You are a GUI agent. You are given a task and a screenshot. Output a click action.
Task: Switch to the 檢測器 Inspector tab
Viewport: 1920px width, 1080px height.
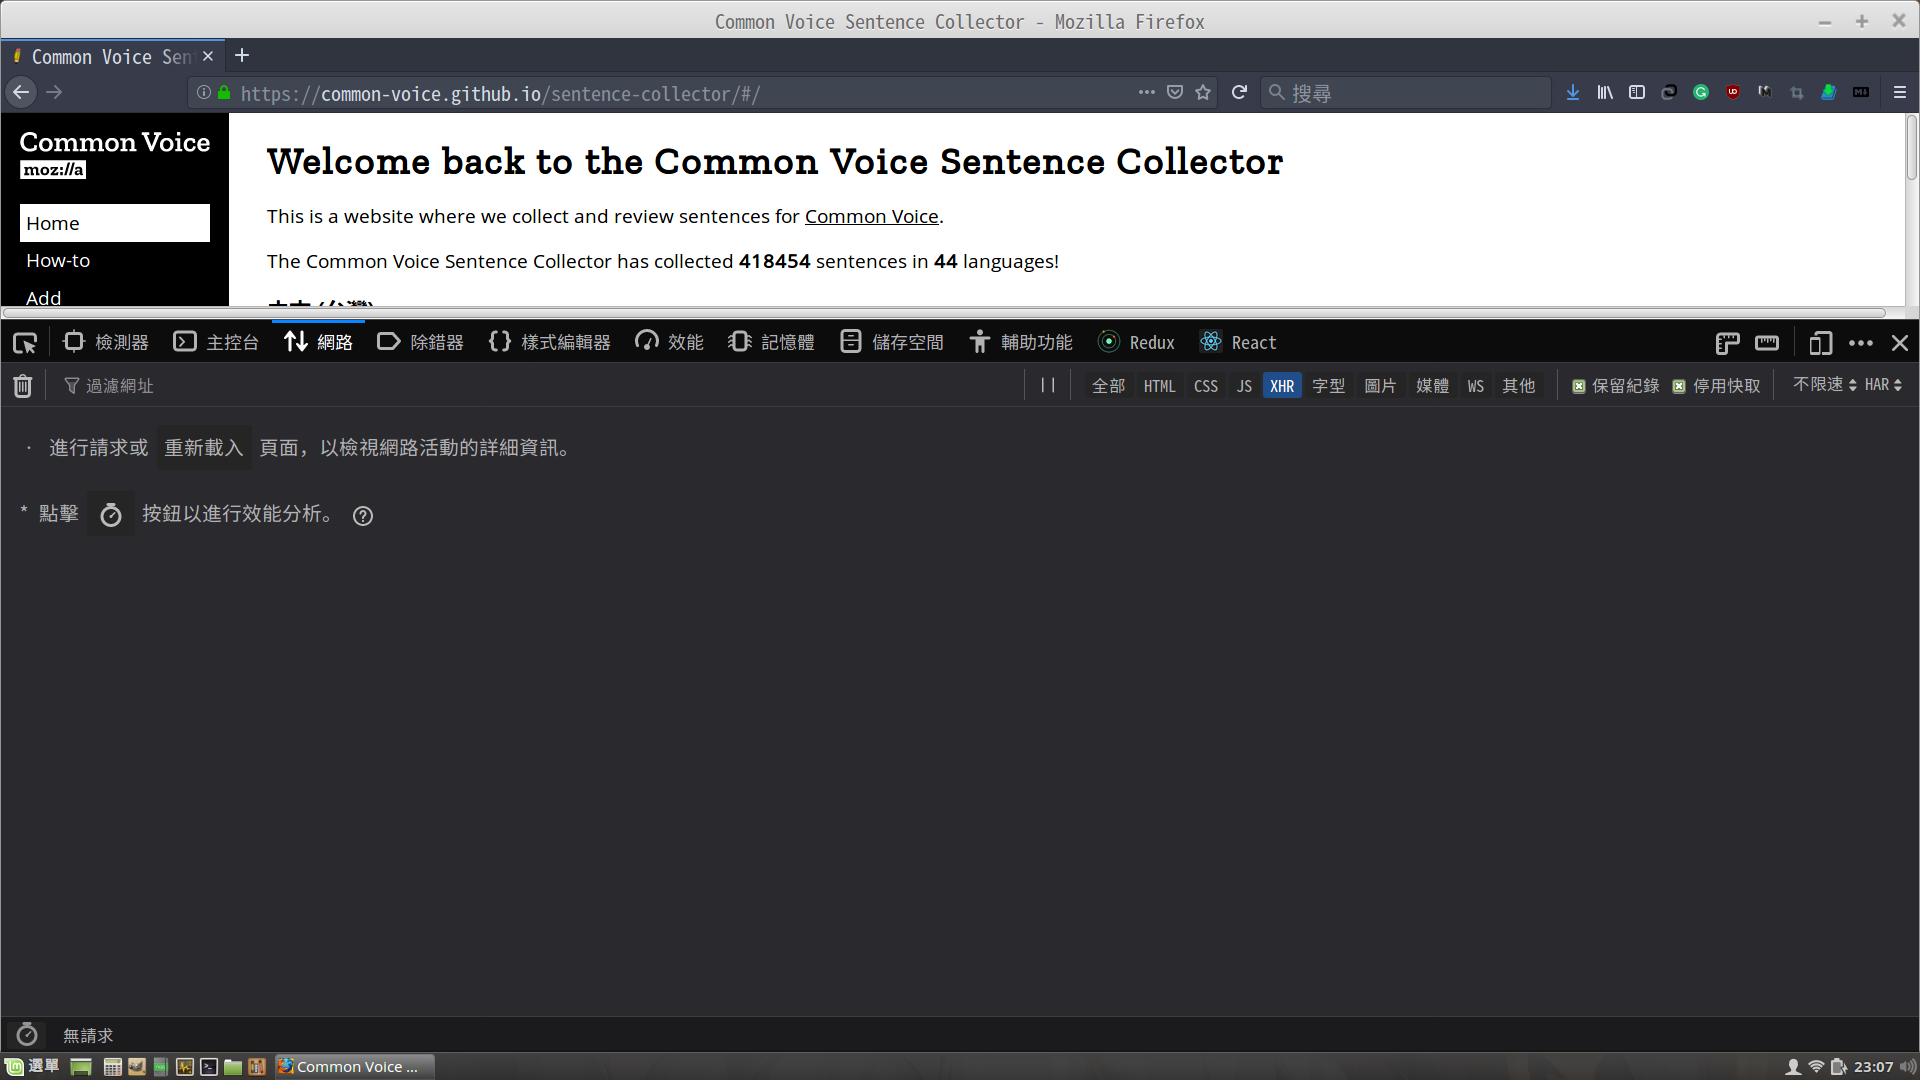coord(106,343)
